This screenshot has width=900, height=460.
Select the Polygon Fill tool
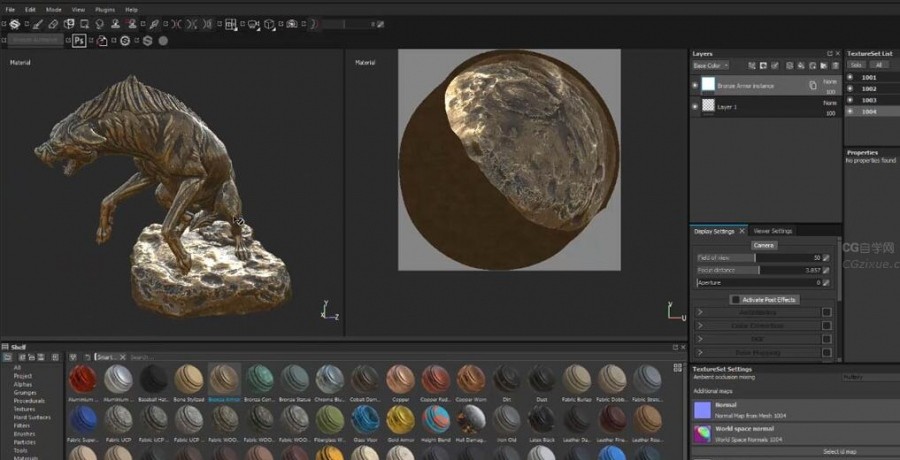[84, 24]
